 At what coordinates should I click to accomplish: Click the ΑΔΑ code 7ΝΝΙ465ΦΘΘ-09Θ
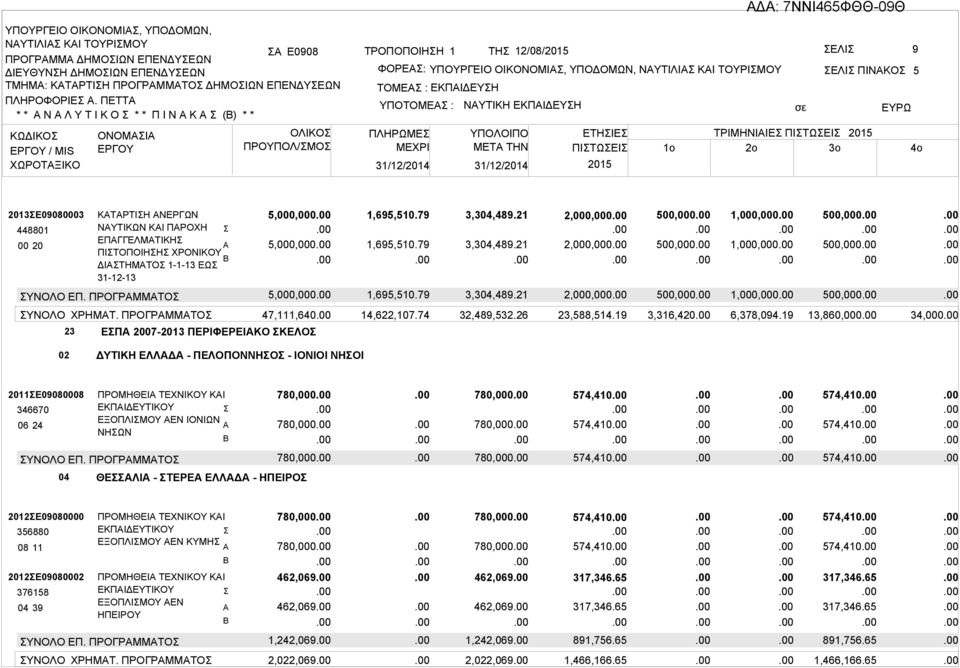click(844, 6)
